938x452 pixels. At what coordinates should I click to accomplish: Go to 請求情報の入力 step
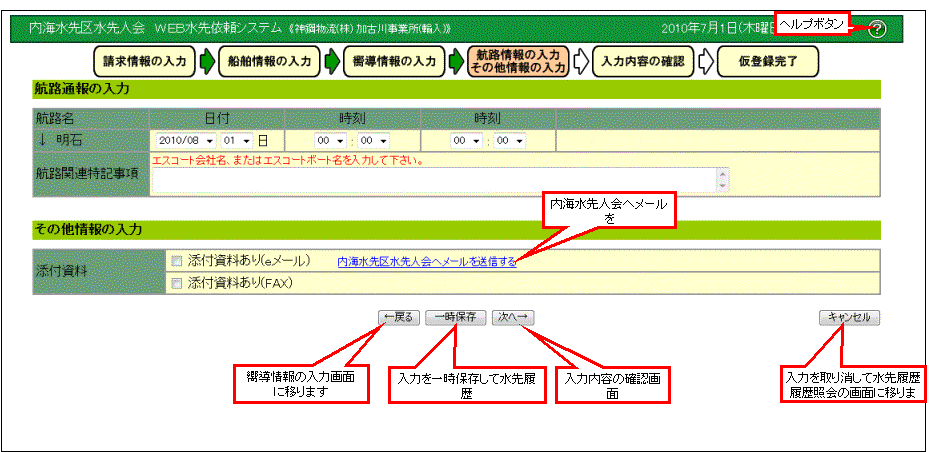pos(145,62)
